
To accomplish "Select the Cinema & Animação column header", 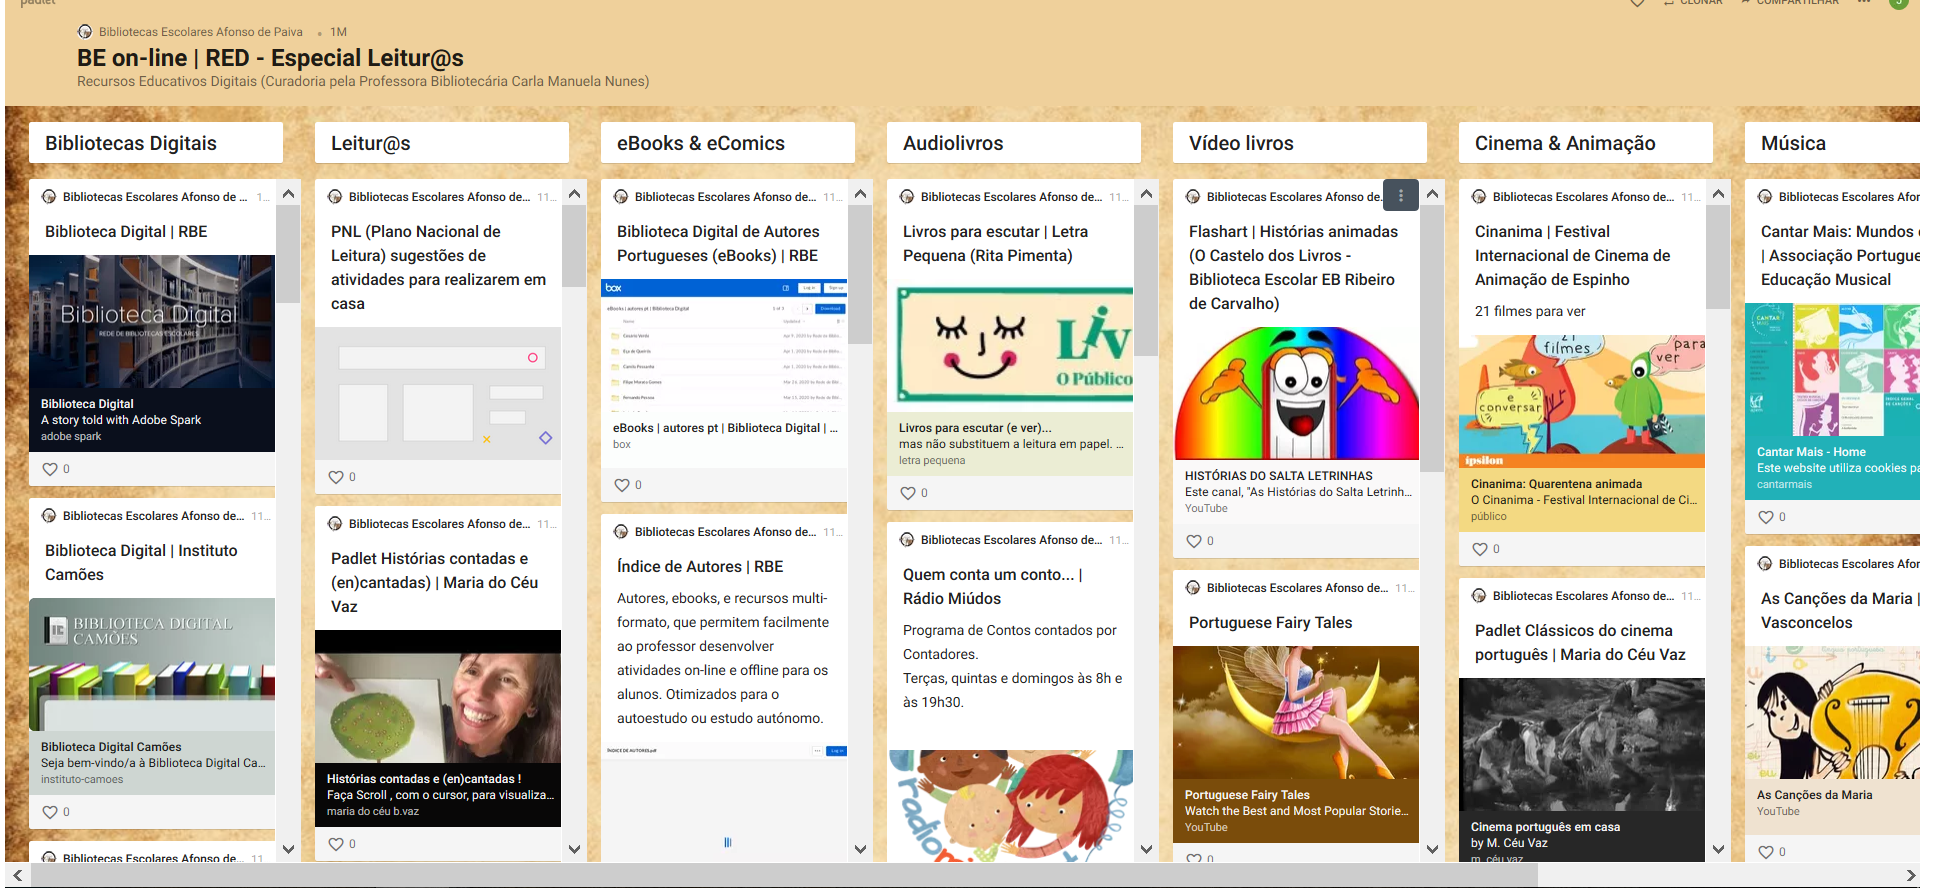I will pyautogui.click(x=1586, y=143).
